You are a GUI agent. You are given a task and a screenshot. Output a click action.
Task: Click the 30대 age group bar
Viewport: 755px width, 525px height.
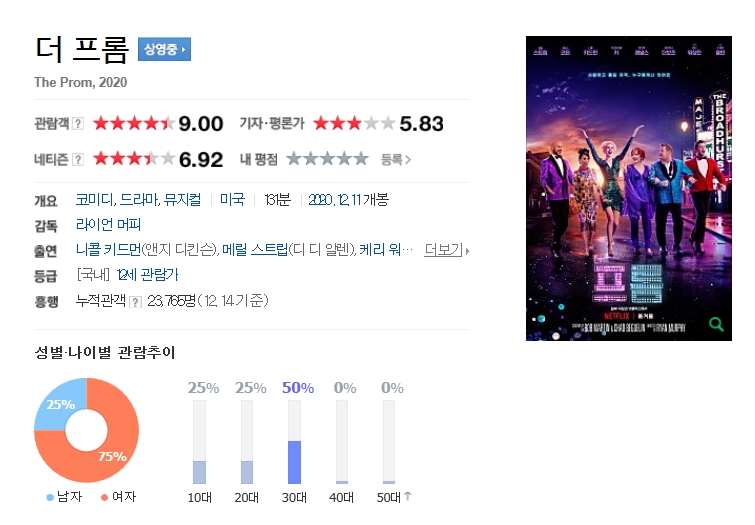click(x=294, y=442)
